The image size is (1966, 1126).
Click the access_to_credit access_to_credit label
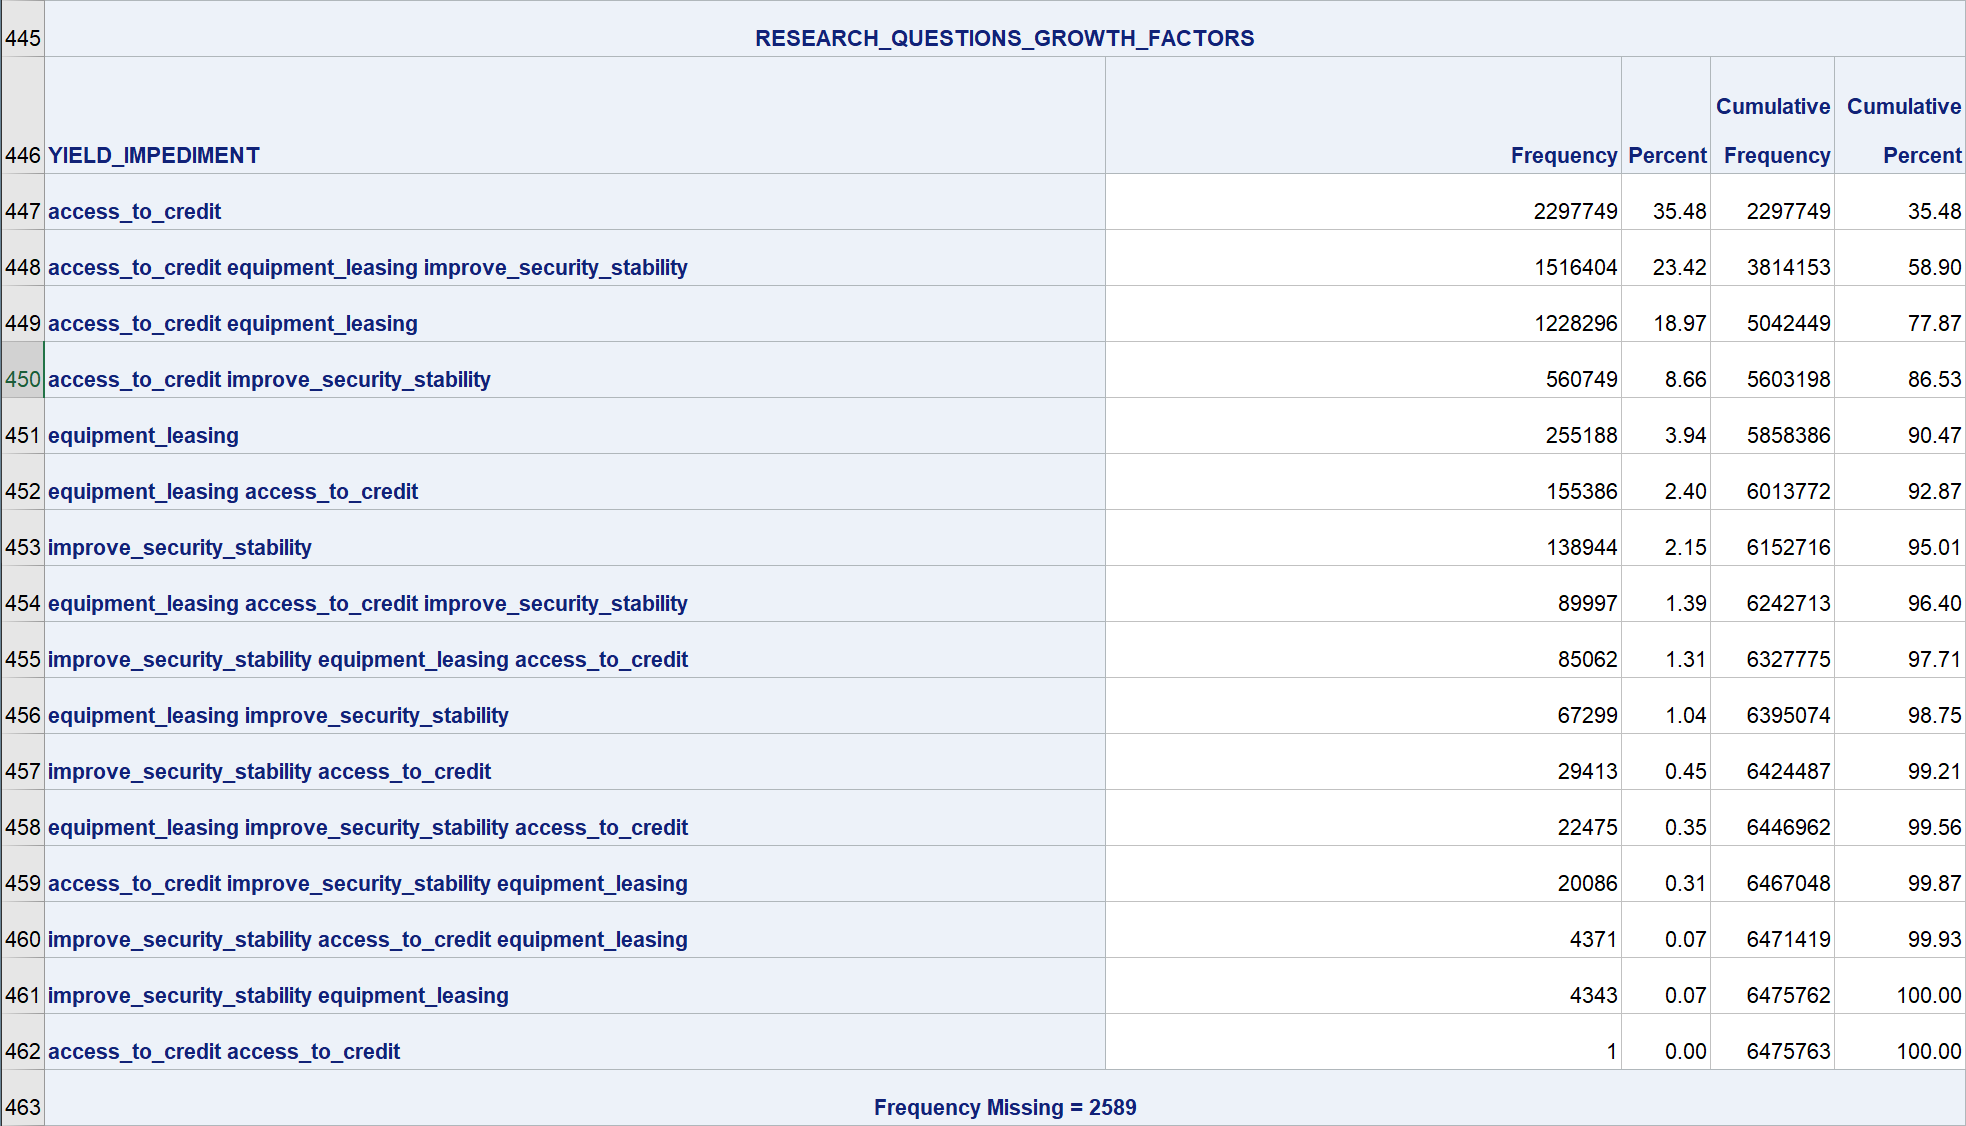(224, 1051)
